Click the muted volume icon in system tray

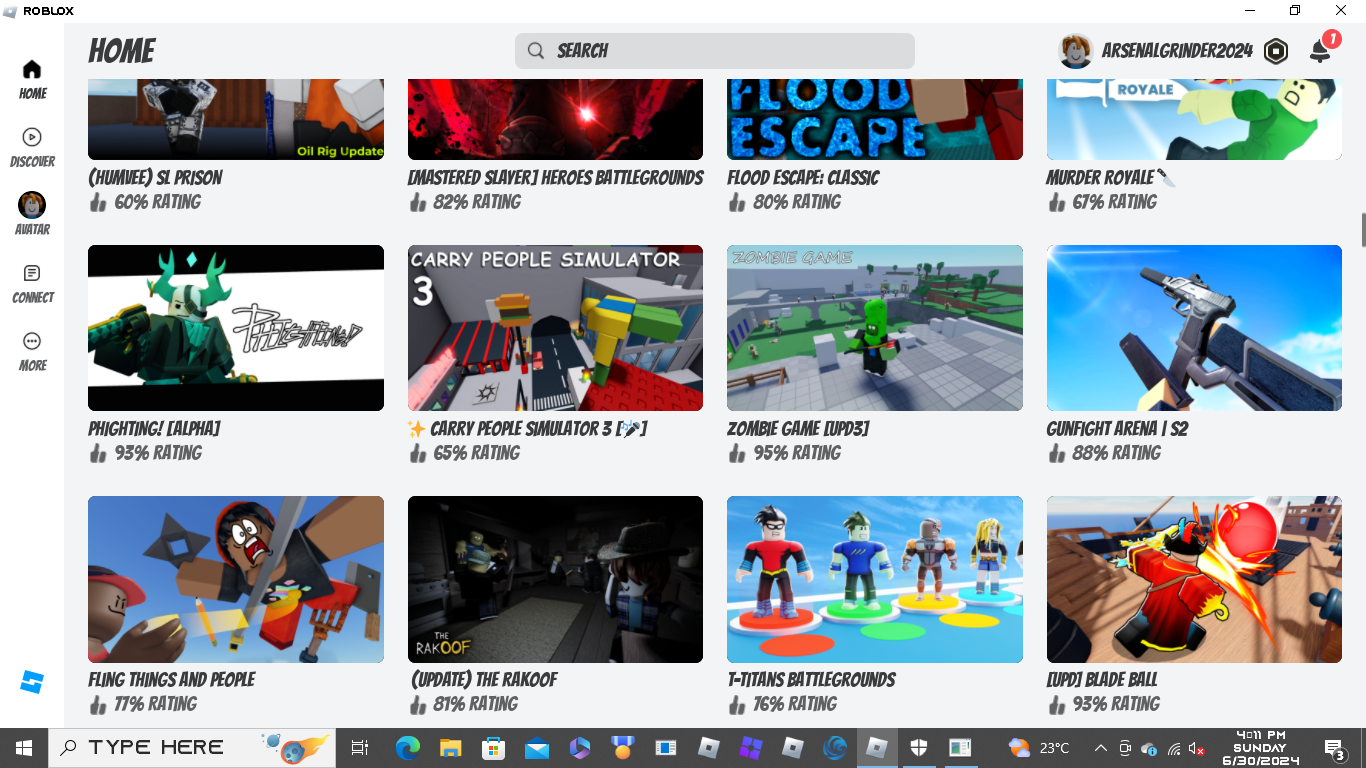(1196, 748)
